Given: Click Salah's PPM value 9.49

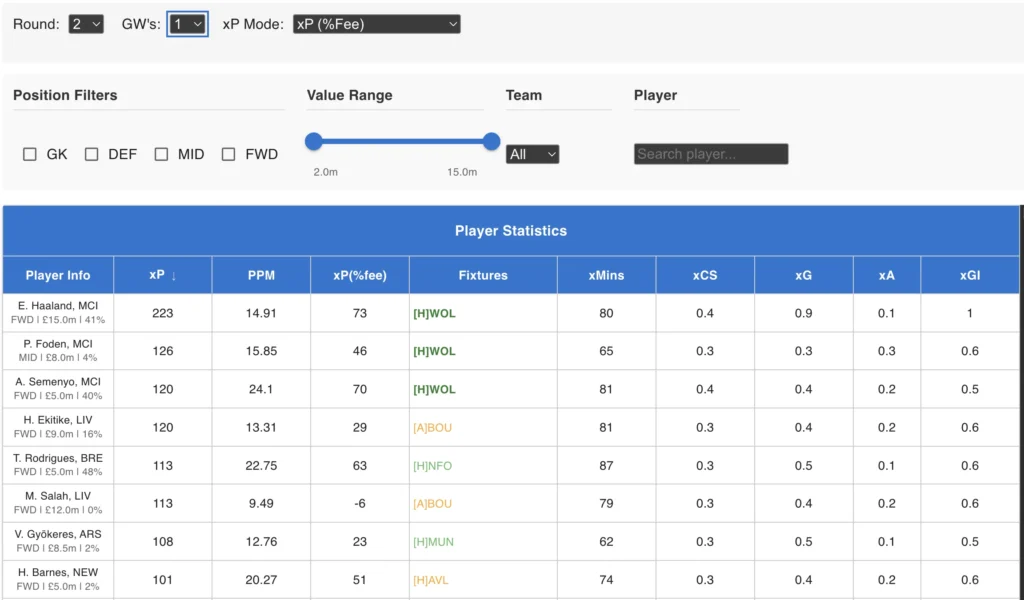Looking at the screenshot, I should pos(261,503).
